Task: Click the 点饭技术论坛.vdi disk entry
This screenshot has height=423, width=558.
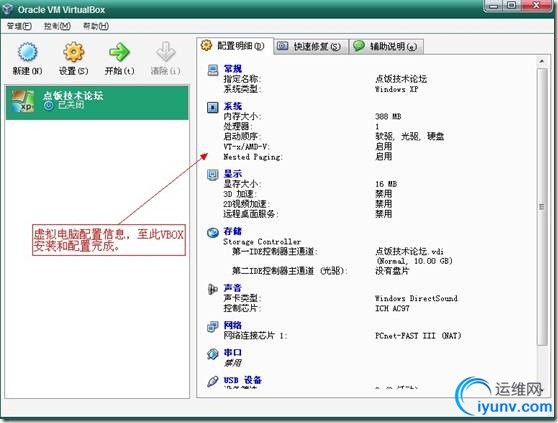Action: tap(410, 251)
